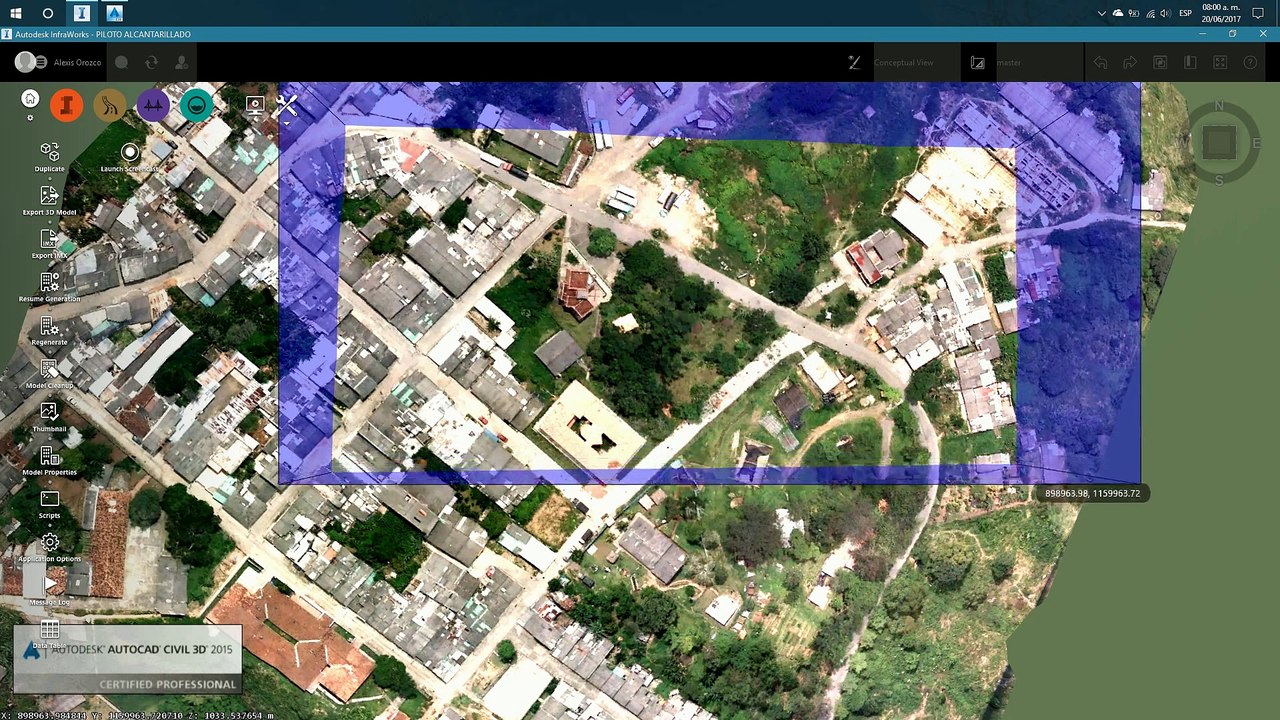Click the proposals drawing icon
The width and height of the screenshot is (1280, 720).
click(977, 62)
